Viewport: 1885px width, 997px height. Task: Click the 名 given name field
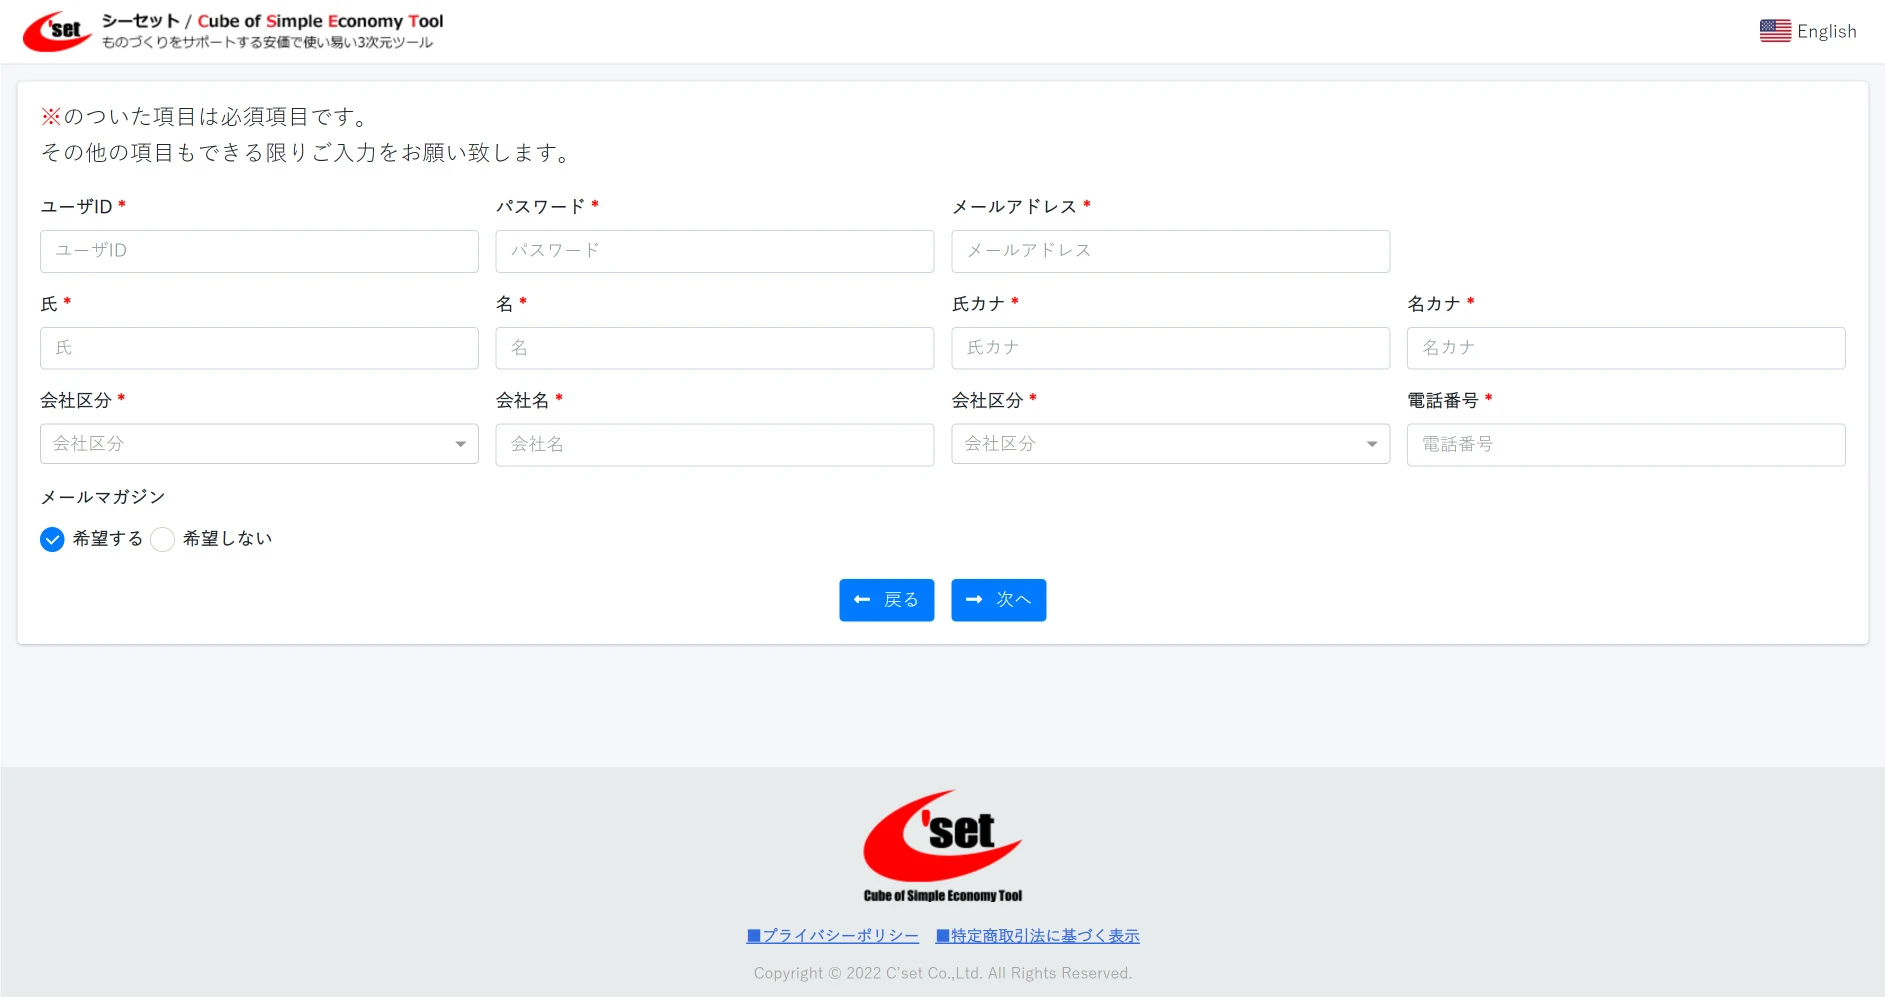pyautogui.click(x=714, y=348)
